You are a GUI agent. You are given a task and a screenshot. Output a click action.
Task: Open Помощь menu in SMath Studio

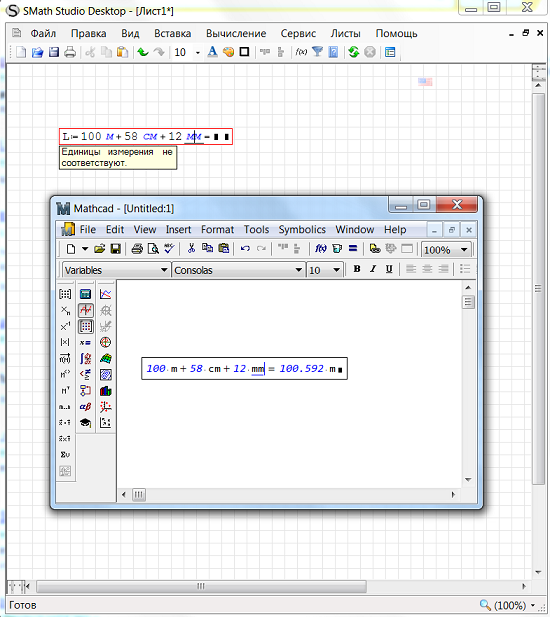pos(396,33)
